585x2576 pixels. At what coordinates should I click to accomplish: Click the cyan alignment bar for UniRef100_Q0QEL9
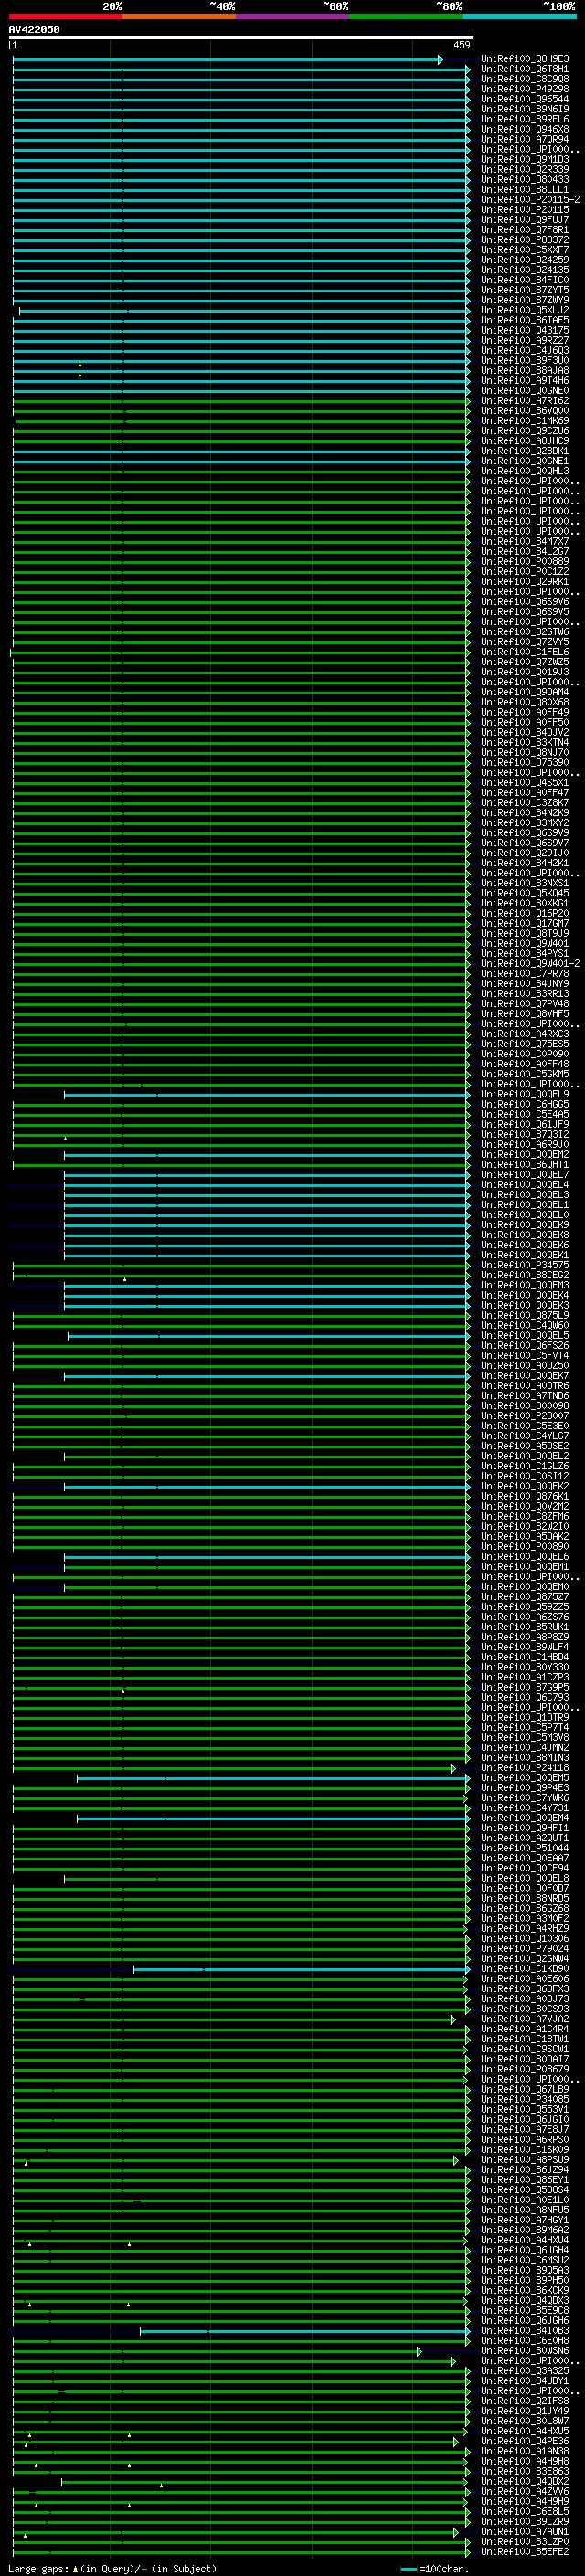click(x=267, y=1095)
